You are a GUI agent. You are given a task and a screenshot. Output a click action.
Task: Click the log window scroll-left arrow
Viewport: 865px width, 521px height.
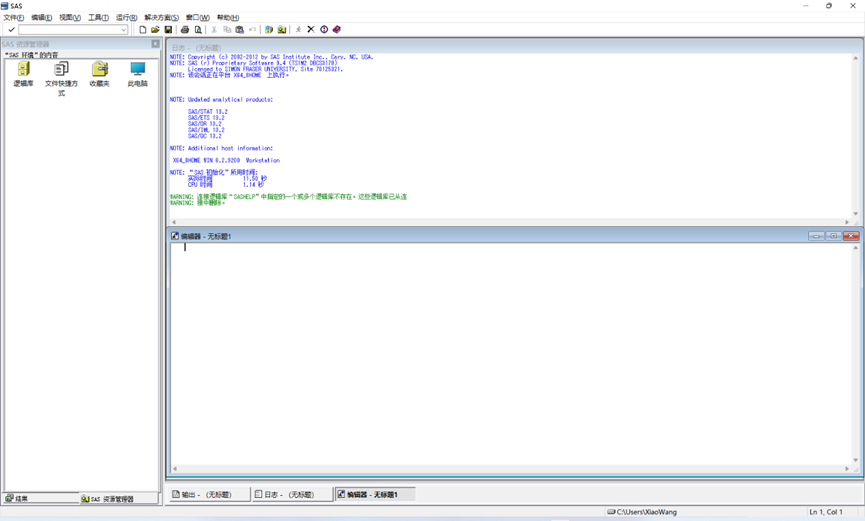click(x=174, y=222)
